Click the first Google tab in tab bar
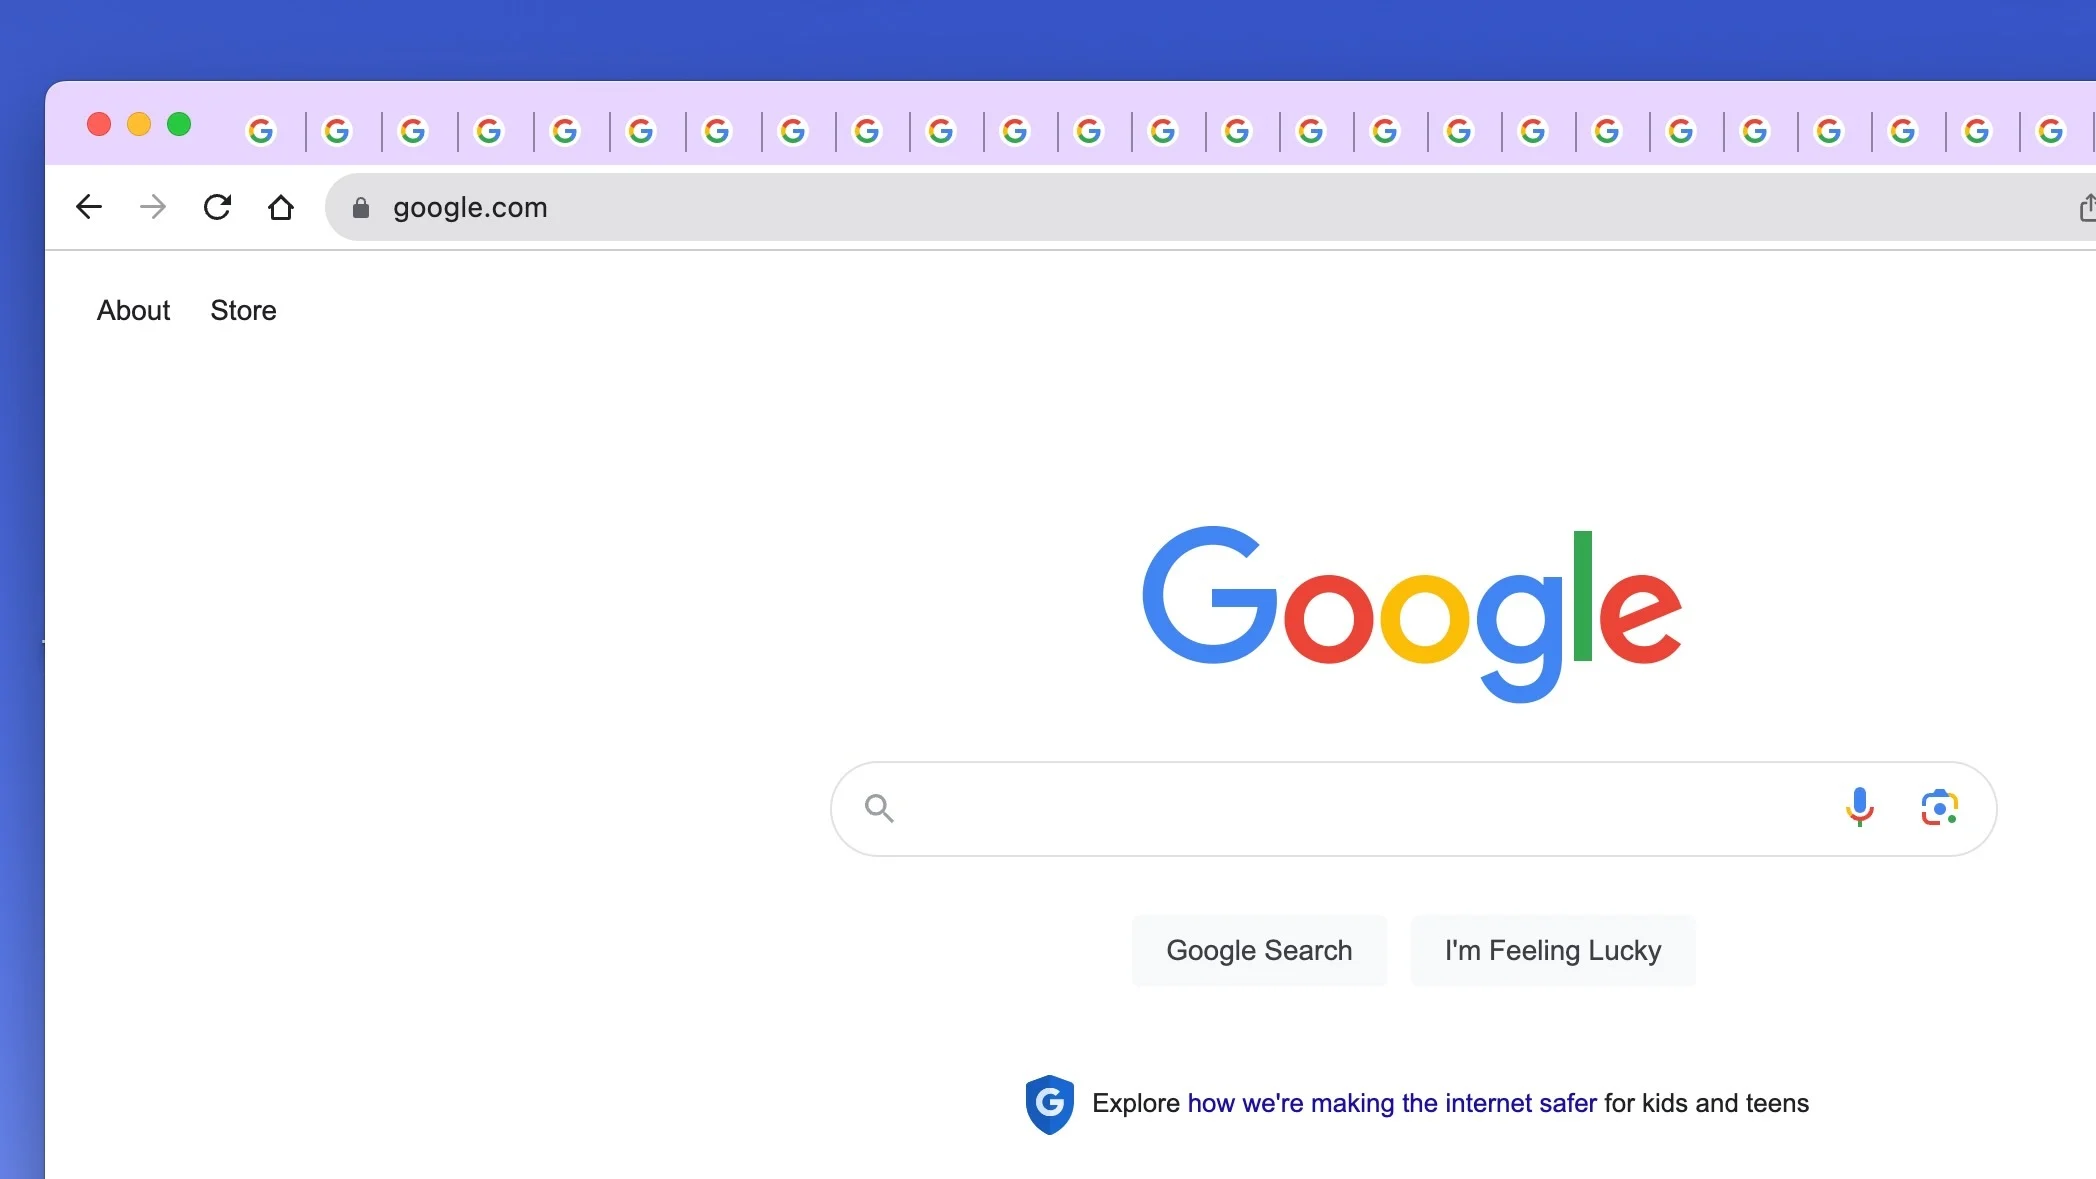 pos(259,130)
